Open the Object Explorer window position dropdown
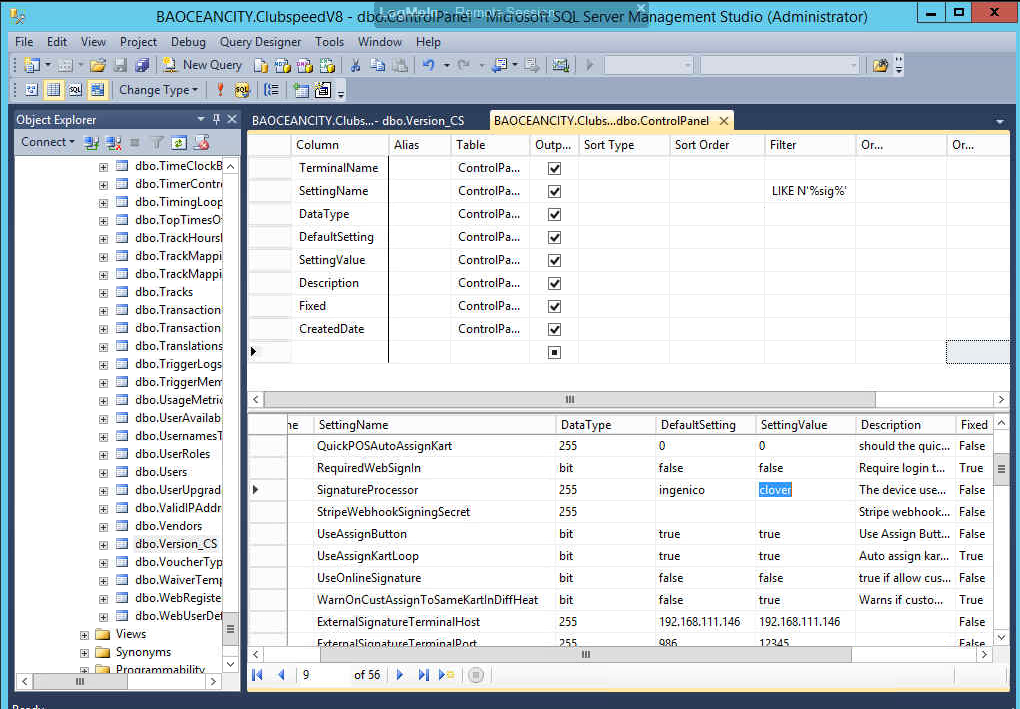1020x709 pixels. pyautogui.click(x=201, y=119)
